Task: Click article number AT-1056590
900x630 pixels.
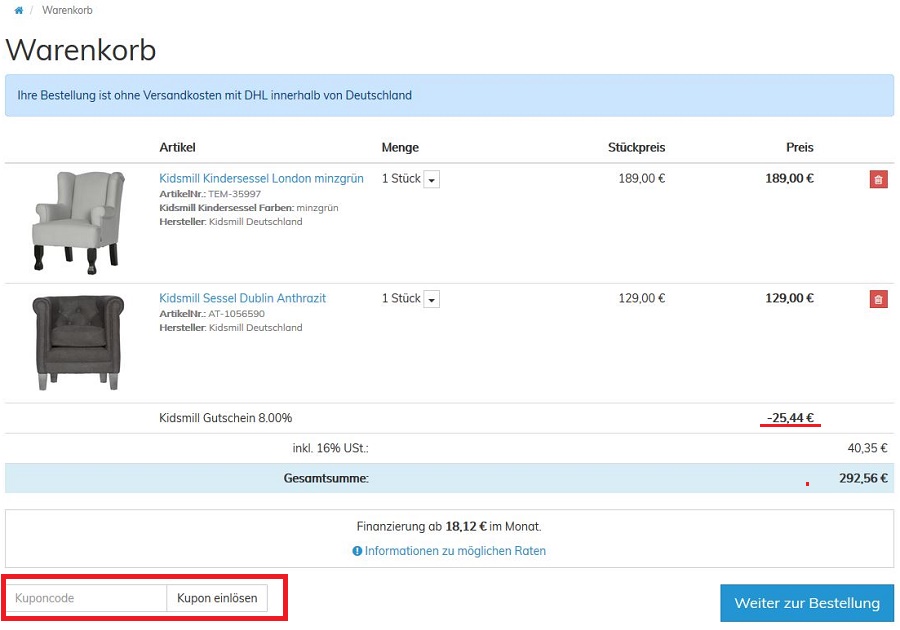Action: pos(236,313)
